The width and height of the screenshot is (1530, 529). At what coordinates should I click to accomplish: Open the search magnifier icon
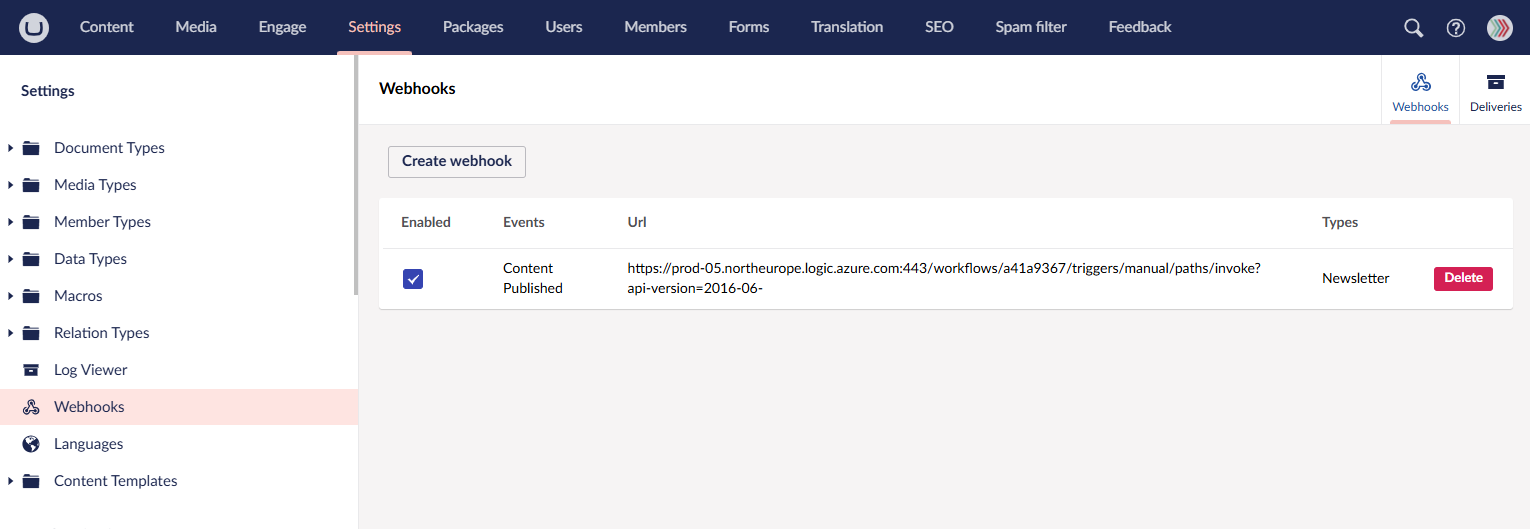1413,28
